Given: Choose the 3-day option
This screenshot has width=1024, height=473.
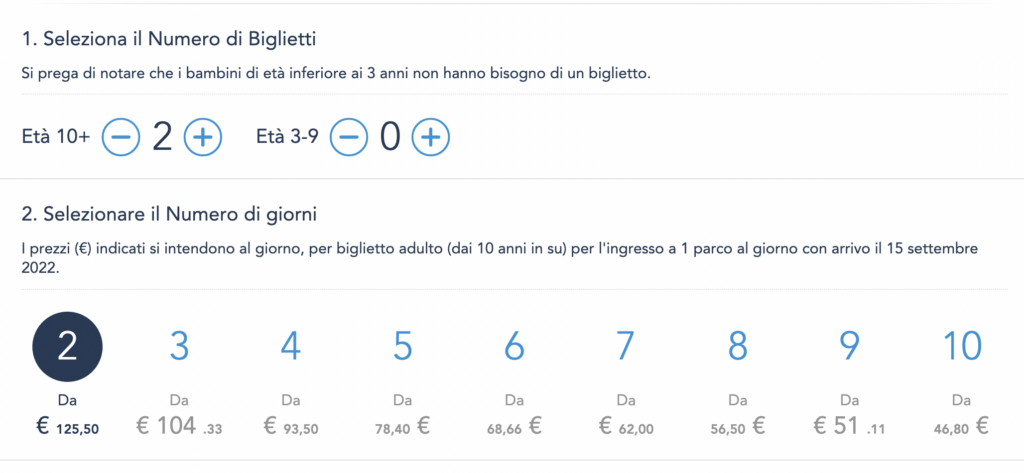Looking at the screenshot, I should coord(179,347).
